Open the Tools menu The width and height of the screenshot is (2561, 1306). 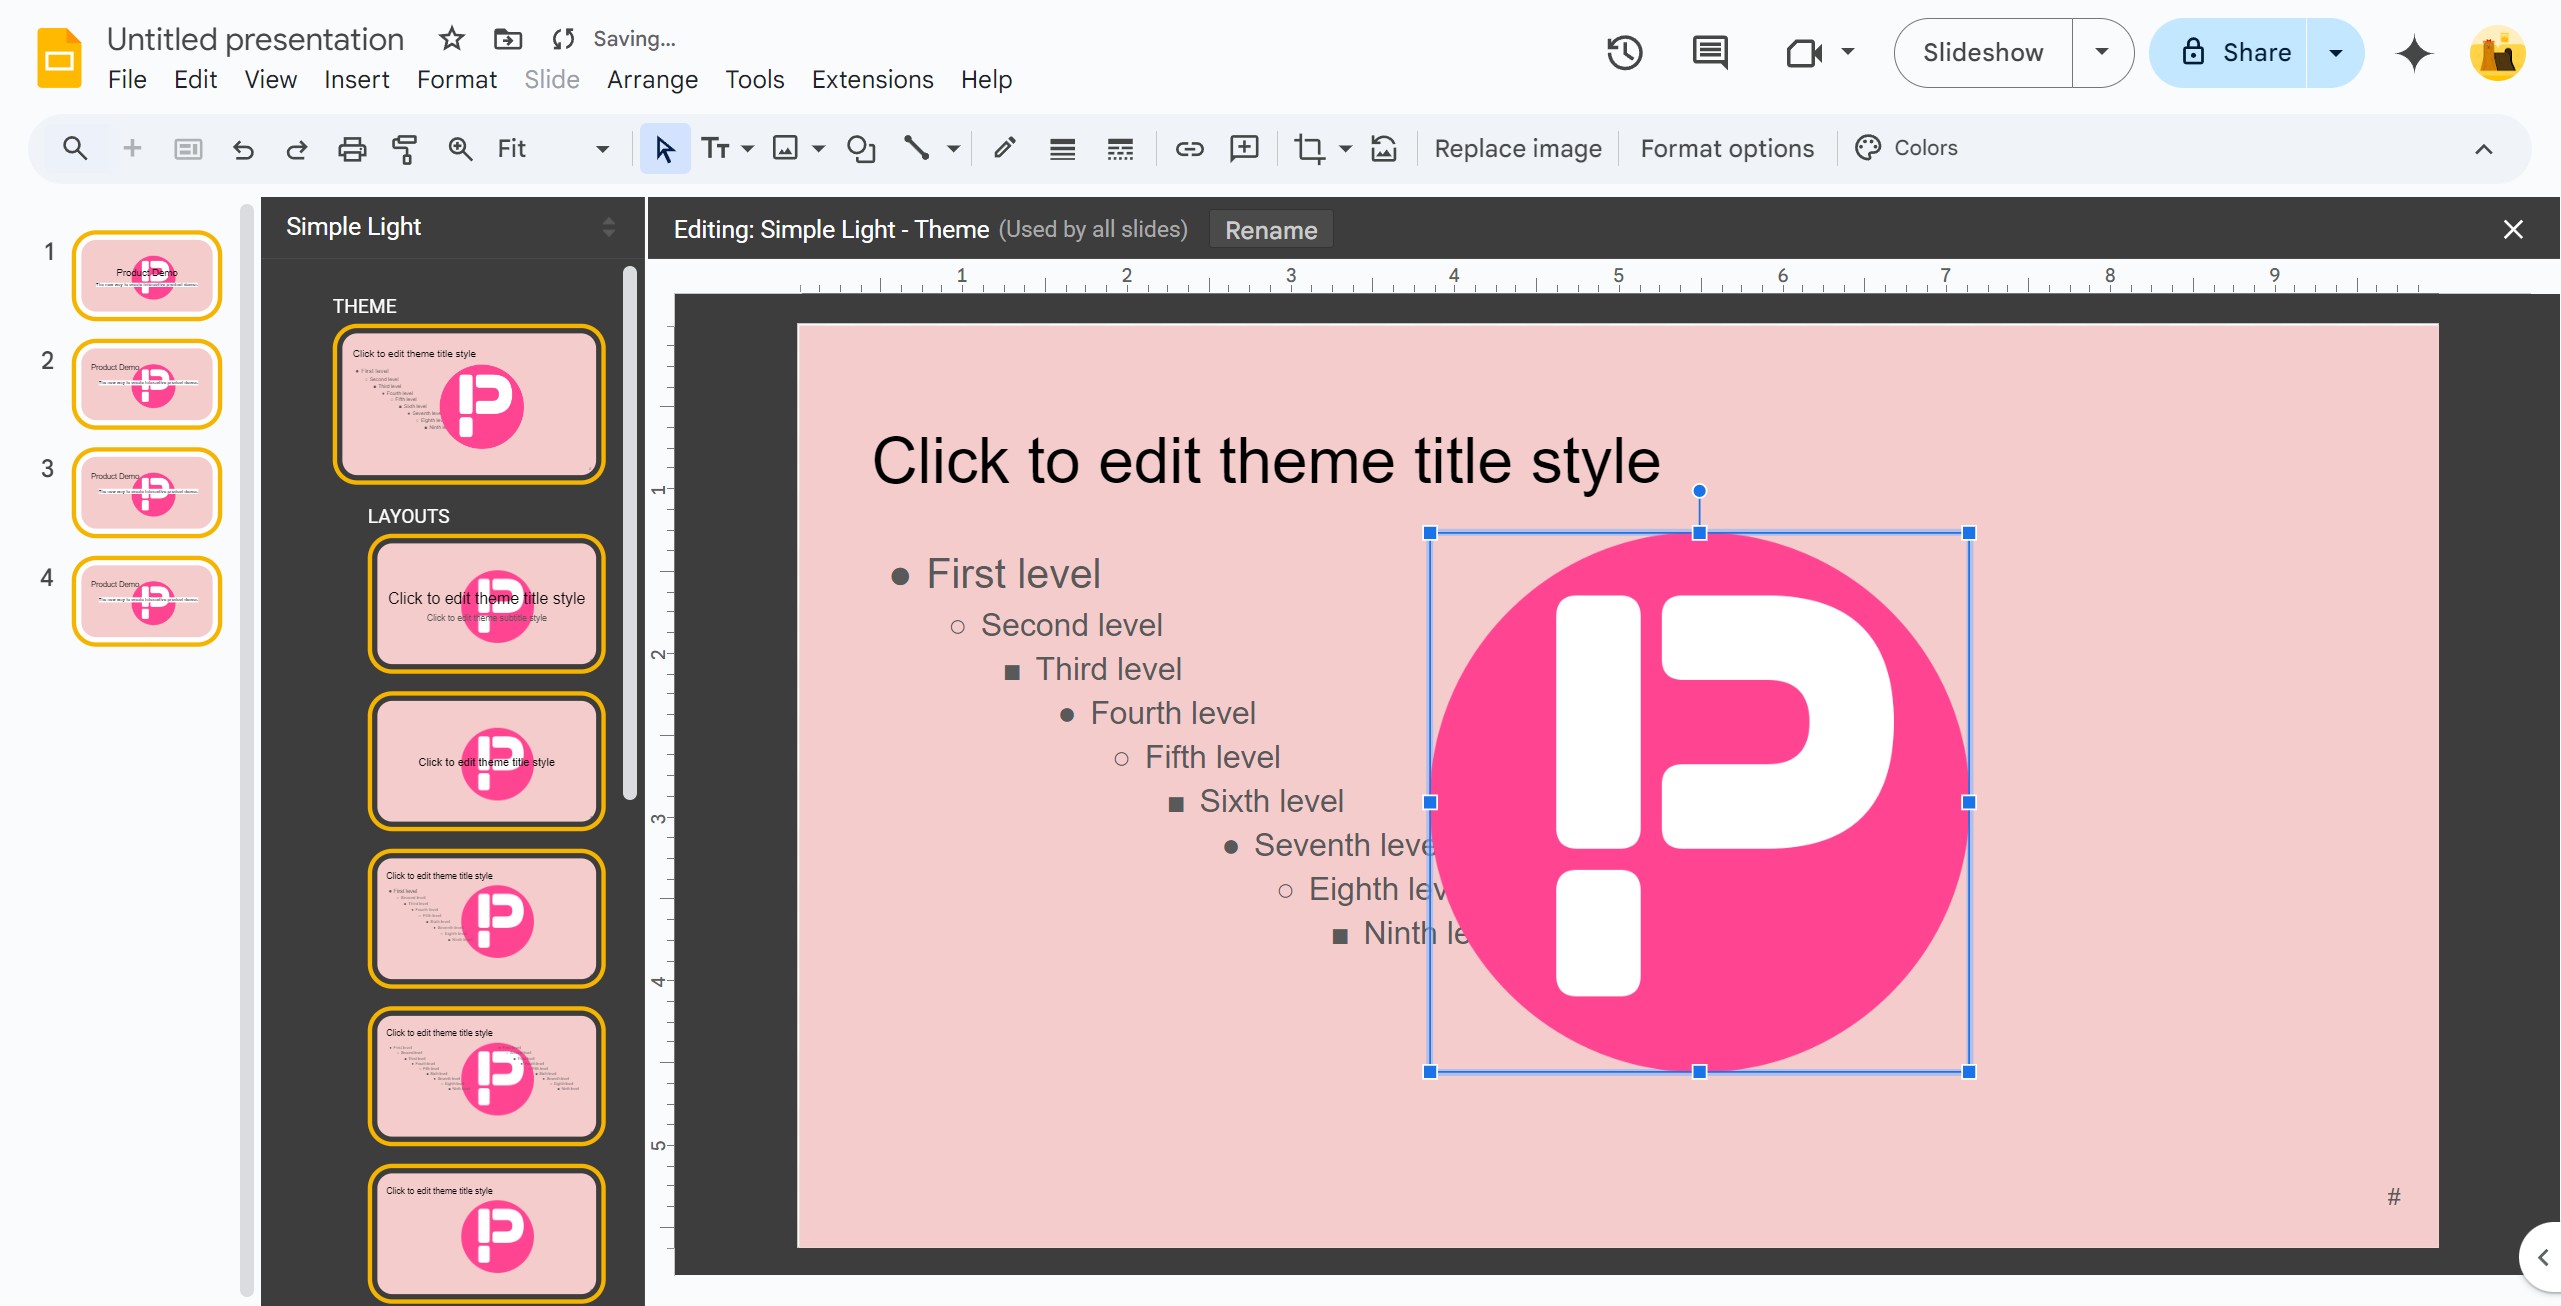click(755, 80)
